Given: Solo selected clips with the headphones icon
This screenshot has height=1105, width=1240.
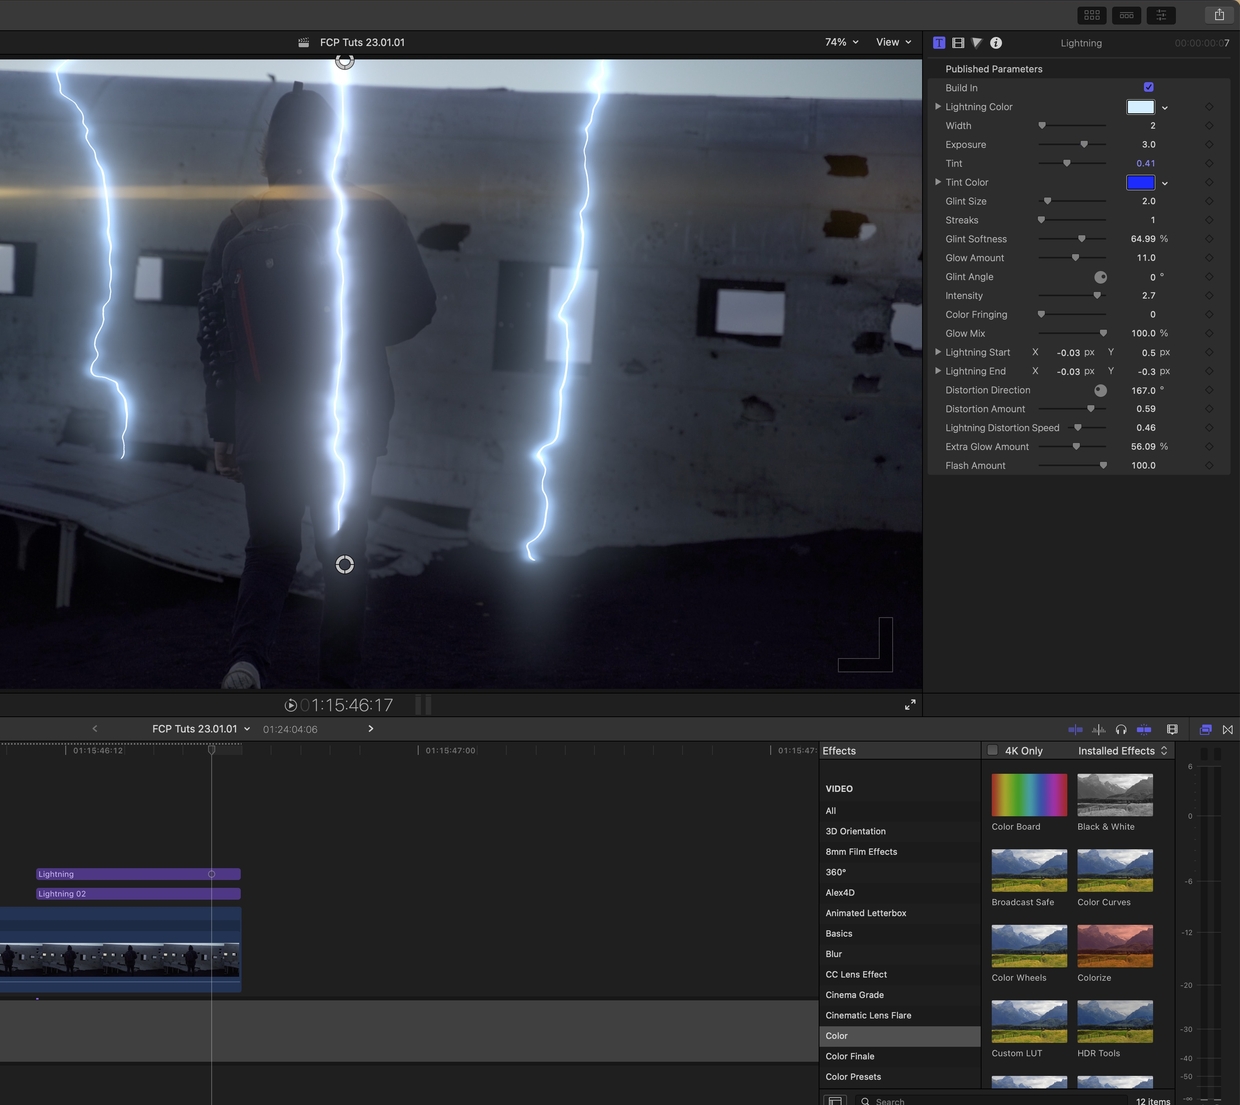Looking at the screenshot, I should 1121,729.
